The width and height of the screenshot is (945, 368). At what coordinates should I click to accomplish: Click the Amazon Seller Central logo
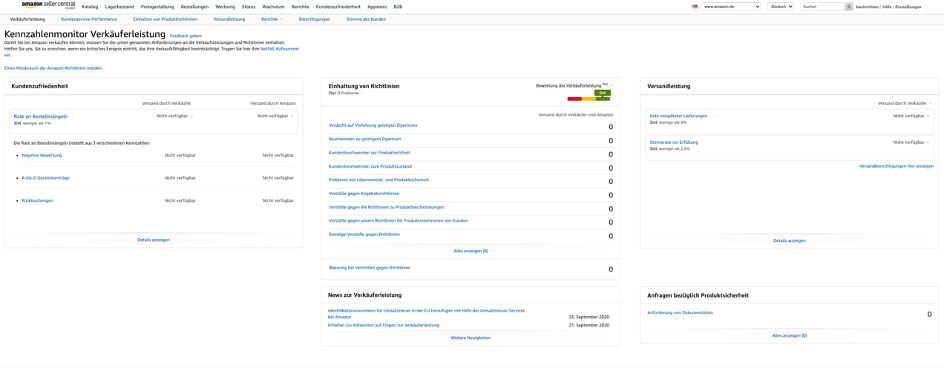49,5
